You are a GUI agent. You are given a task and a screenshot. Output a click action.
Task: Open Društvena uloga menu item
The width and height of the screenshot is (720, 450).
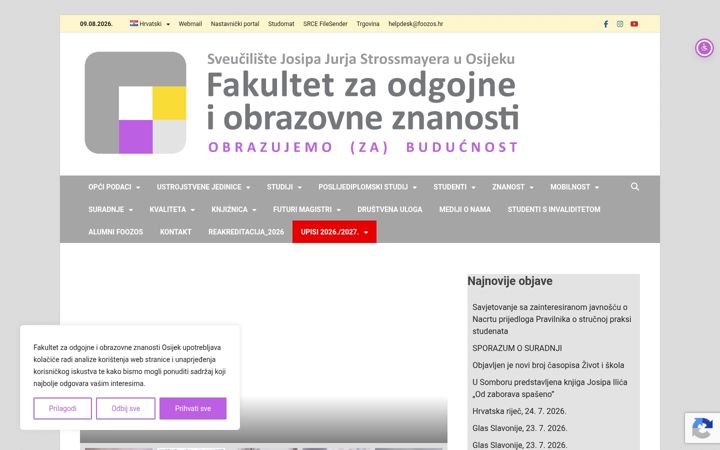(390, 209)
